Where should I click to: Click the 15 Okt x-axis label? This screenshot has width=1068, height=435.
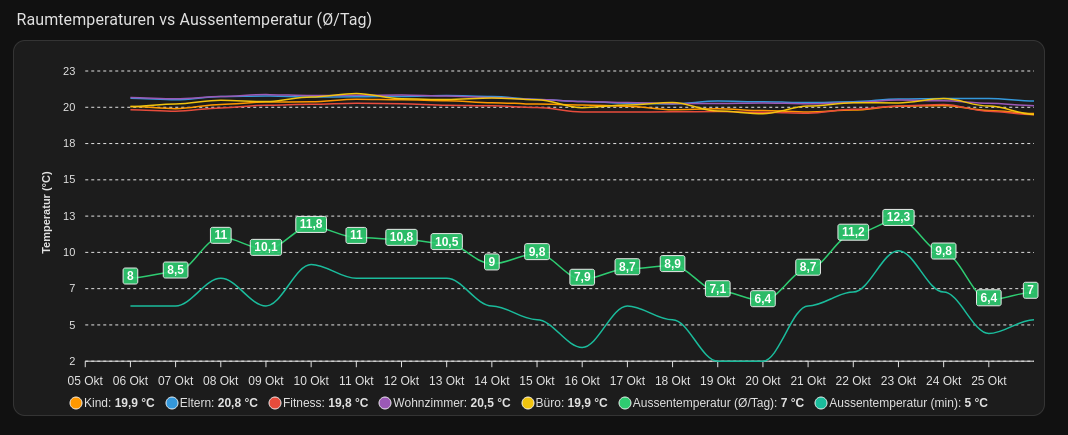pyautogui.click(x=537, y=381)
